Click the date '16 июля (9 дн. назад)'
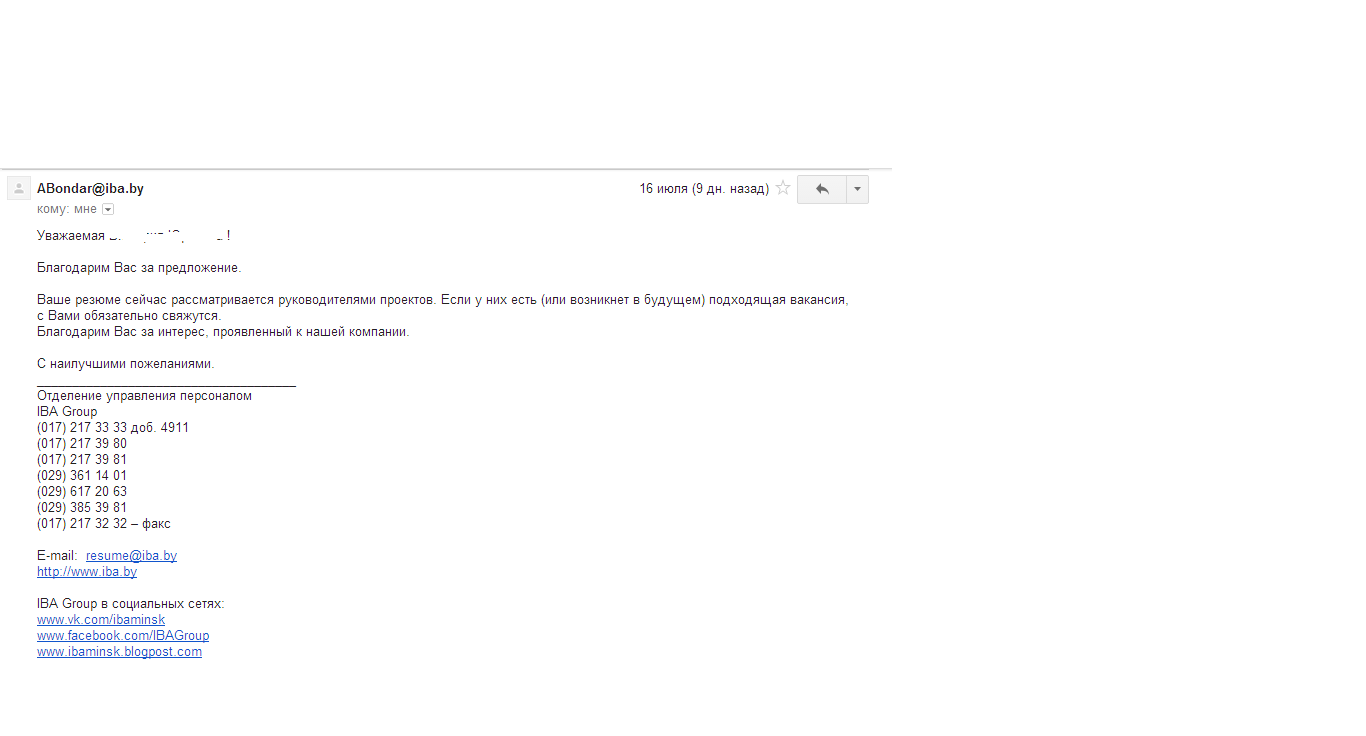Image resolution: width=1366 pixels, height=736 pixels. pyautogui.click(x=704, y=188)
